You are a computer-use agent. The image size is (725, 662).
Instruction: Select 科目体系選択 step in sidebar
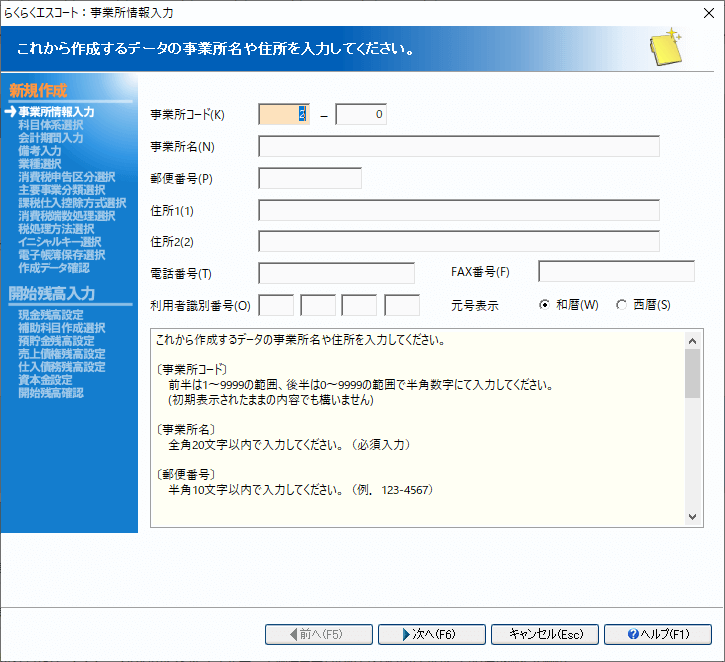50,125
